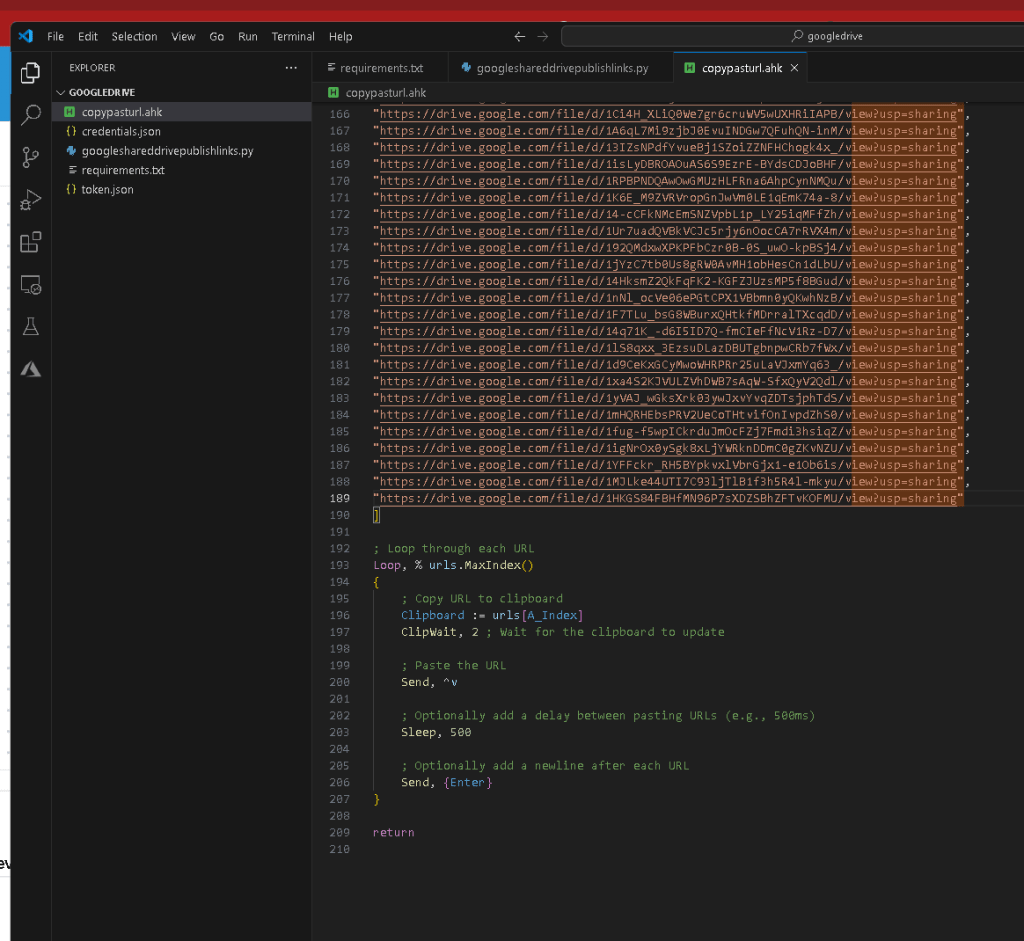1024x941 pixels.
Task: Open the Search view in activity bar
Action: (x=31, y=115)
